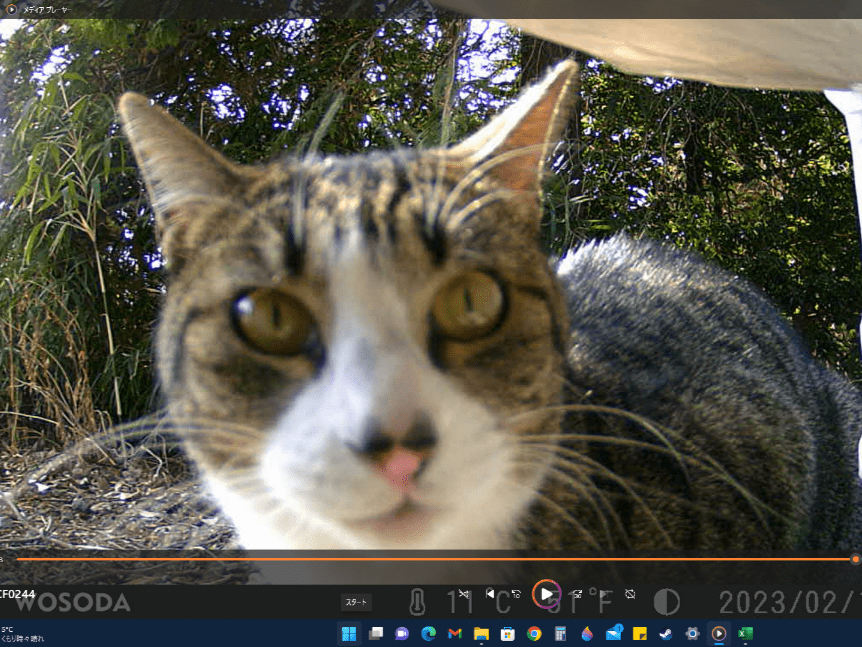Open File Explorer from the taskbar
This screenshot has width=862, height=647.
pyautogui.click(x=481, y=634)
